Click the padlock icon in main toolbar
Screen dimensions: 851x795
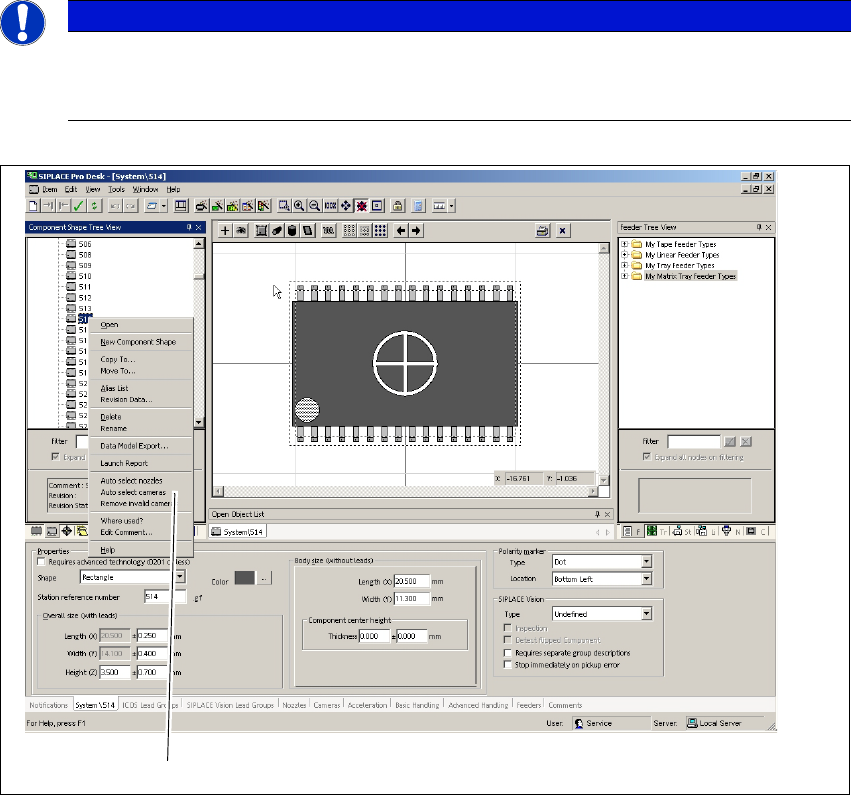[x=397, y=206]
